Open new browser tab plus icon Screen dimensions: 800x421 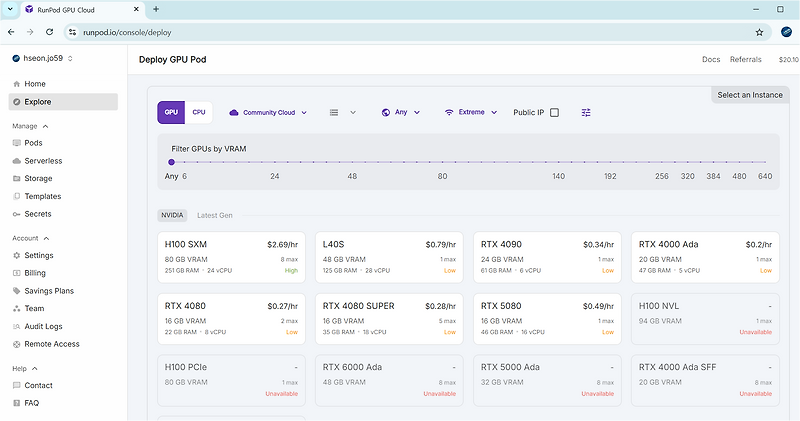click(x=156, y=9)
